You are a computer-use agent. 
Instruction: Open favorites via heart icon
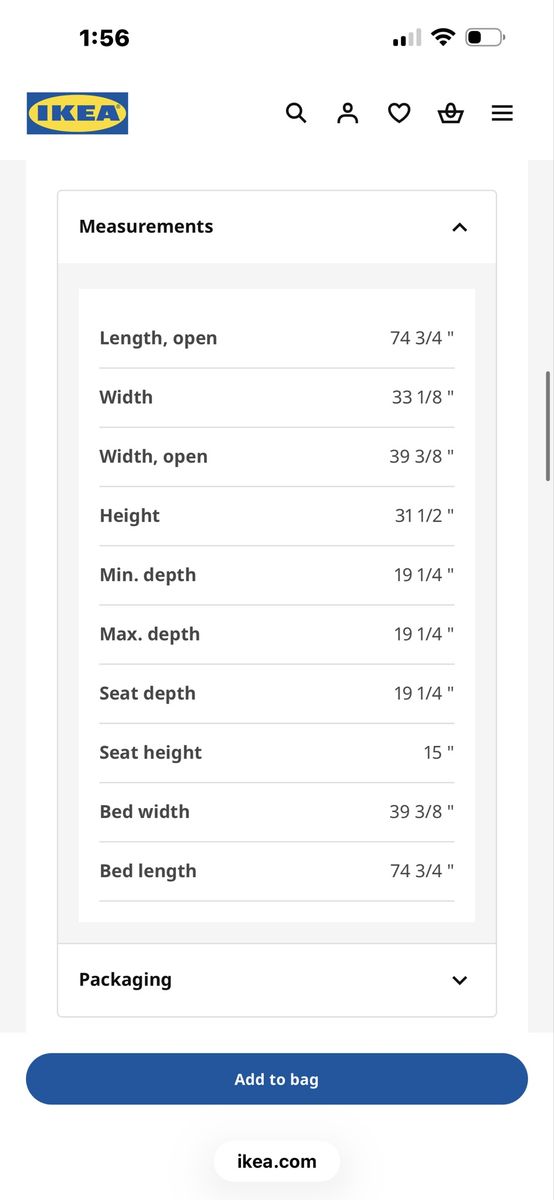(399, 113)
